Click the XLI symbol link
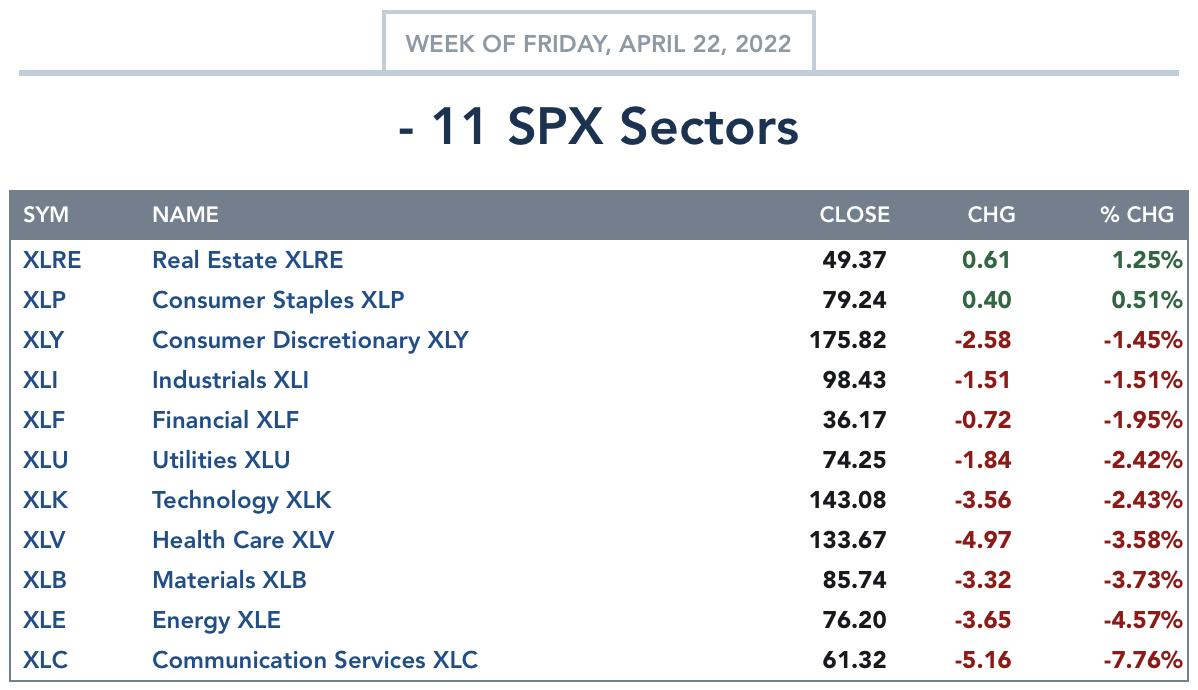 (40, 380)
